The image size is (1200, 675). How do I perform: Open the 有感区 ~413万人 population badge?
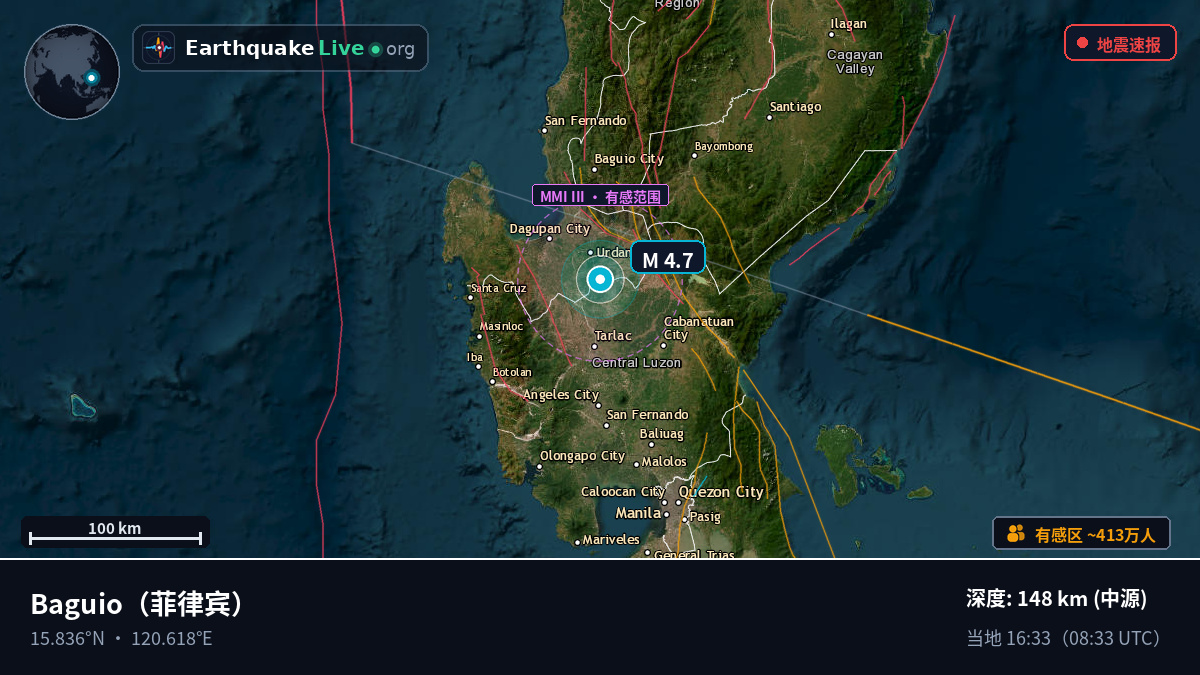coord(1081,534)
